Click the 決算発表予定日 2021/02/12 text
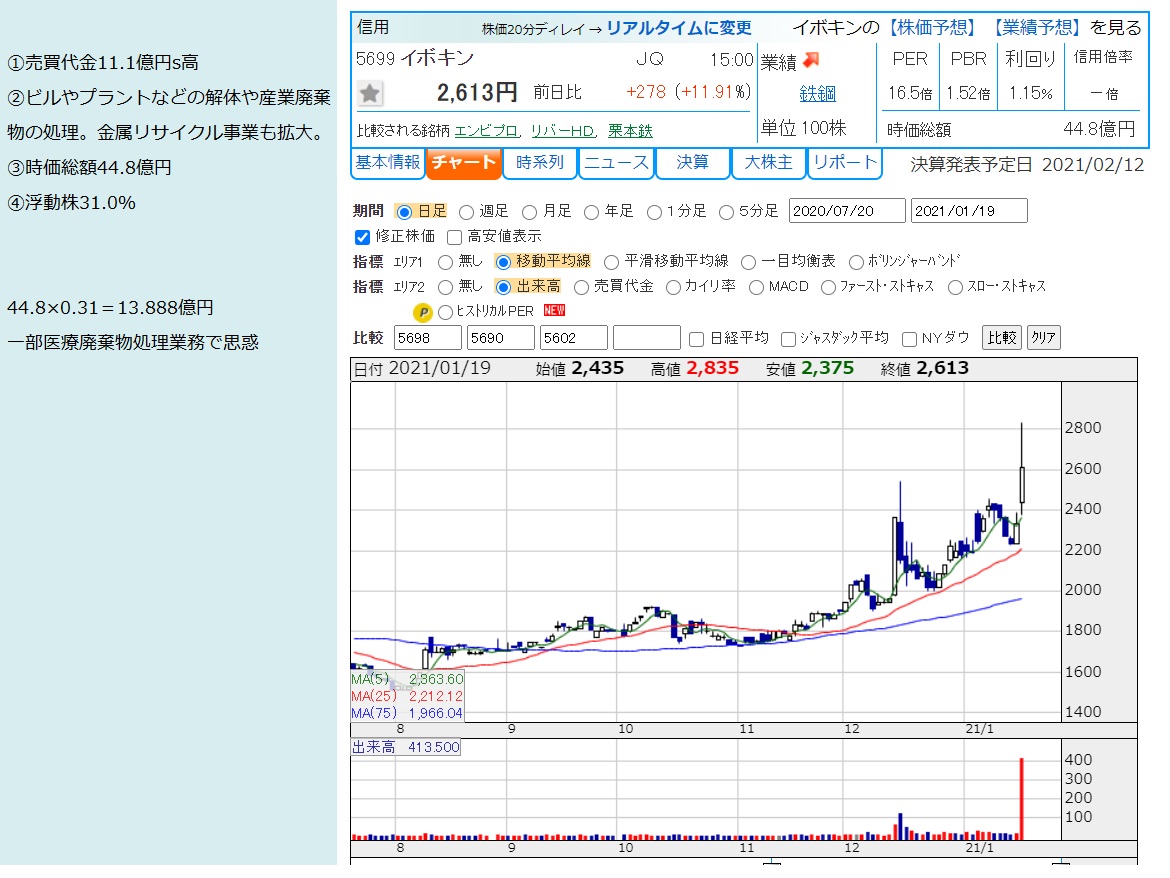 click(1027, 165)
